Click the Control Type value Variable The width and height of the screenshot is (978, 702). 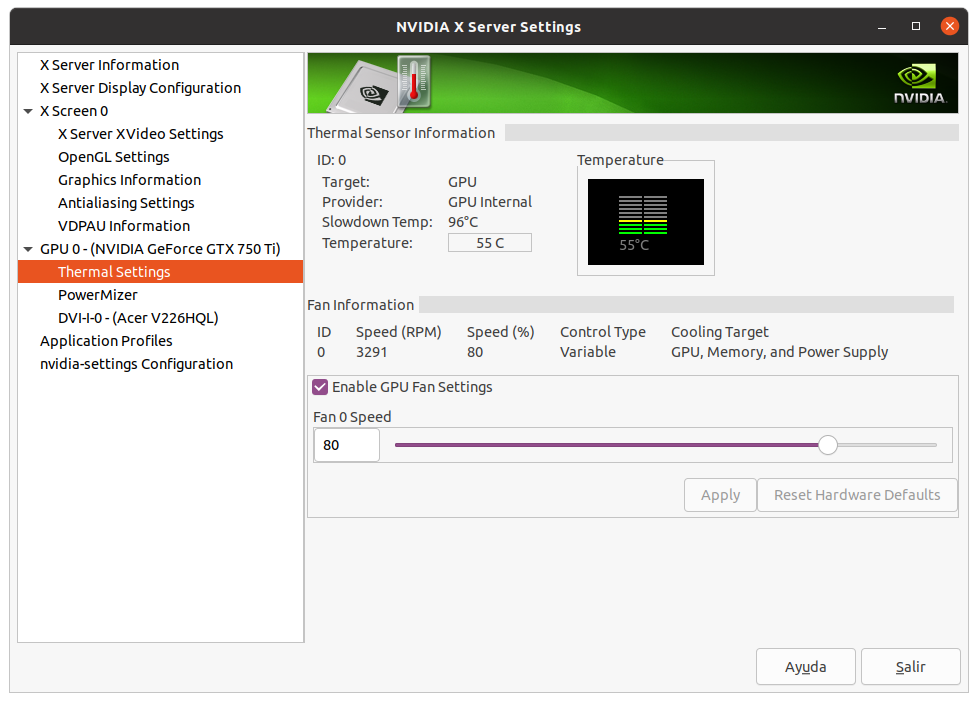(588, 353)
